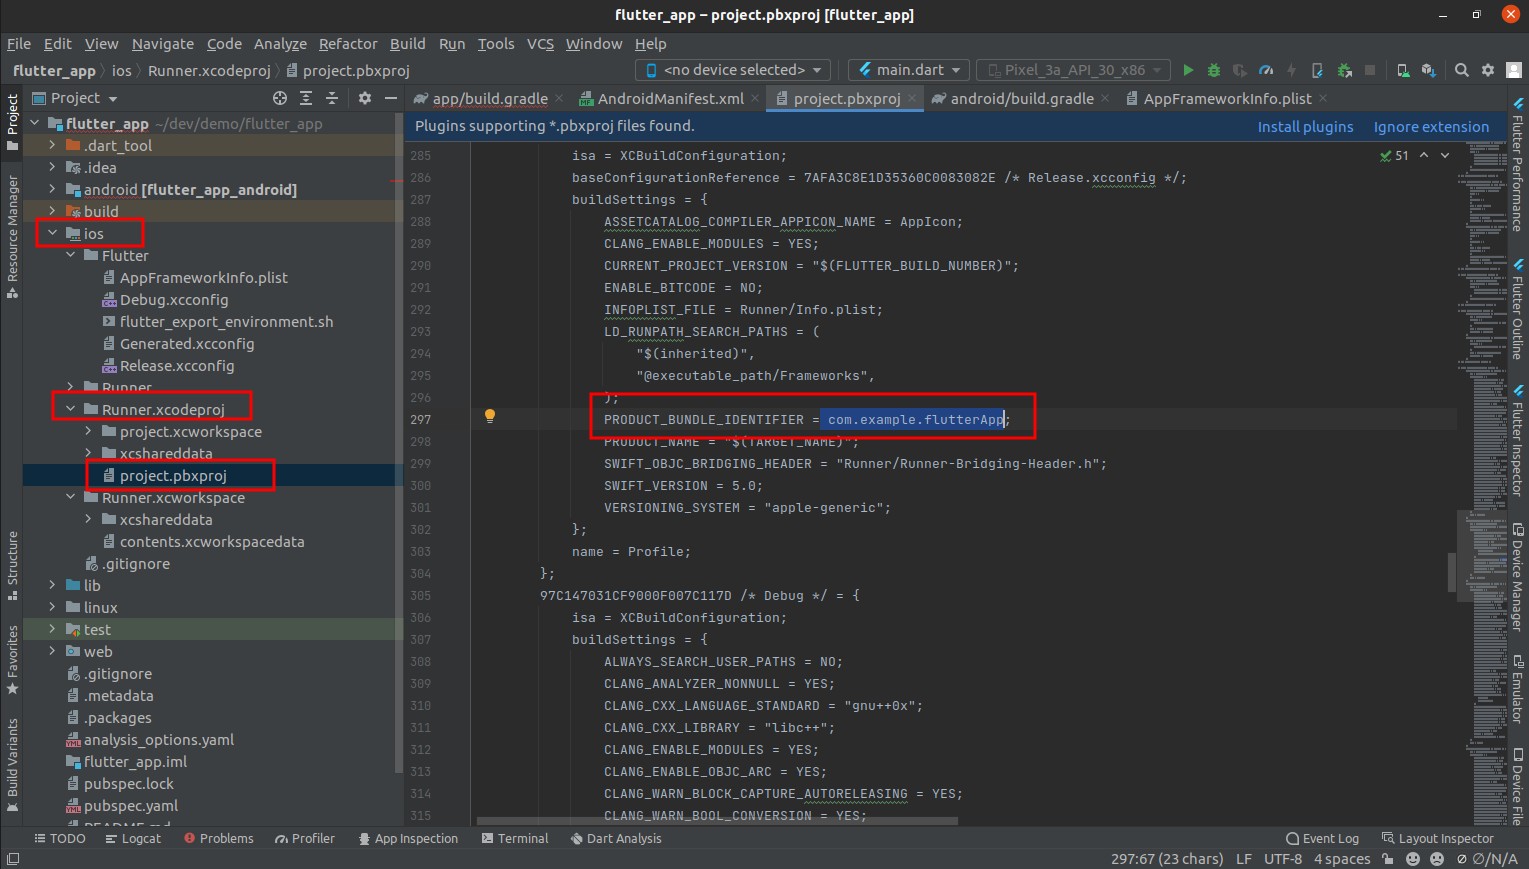Click the editor horizontal scrollbar
Image resolution: width=1529 pixels, height=869 pixels.
[x=717, y=821]
